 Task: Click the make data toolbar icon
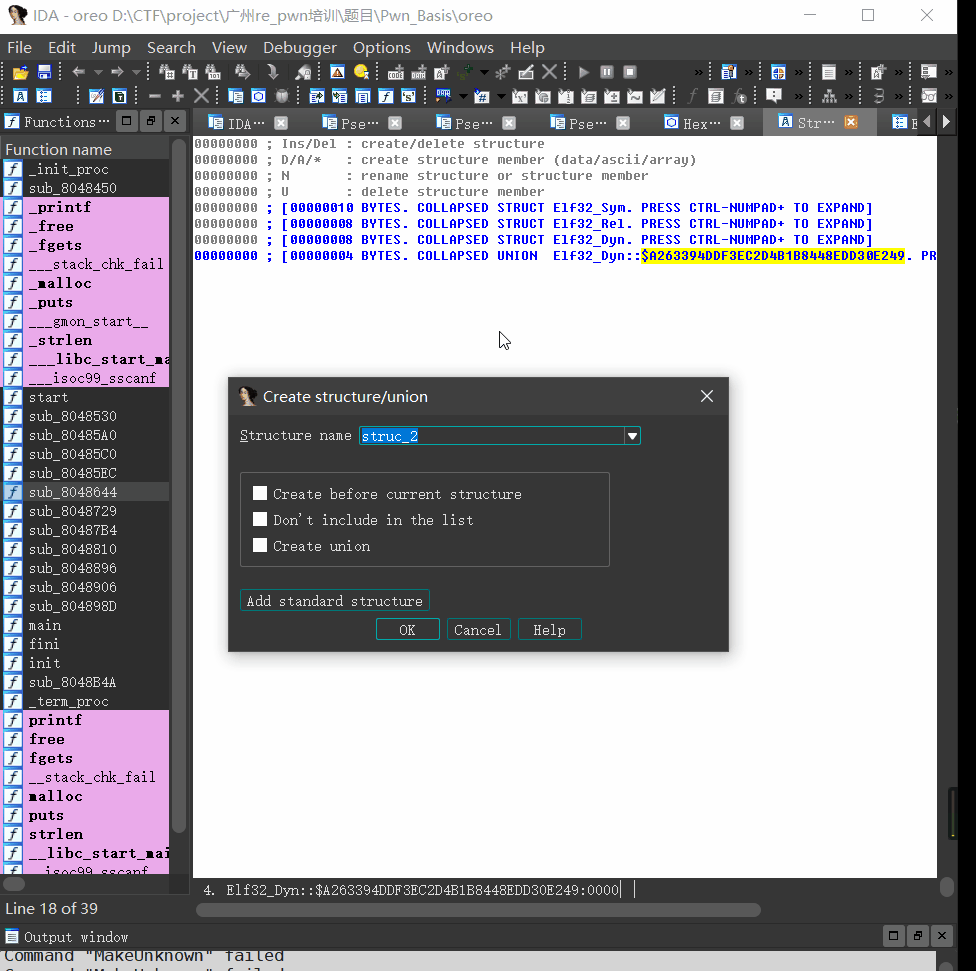click(x=418, y=73)
